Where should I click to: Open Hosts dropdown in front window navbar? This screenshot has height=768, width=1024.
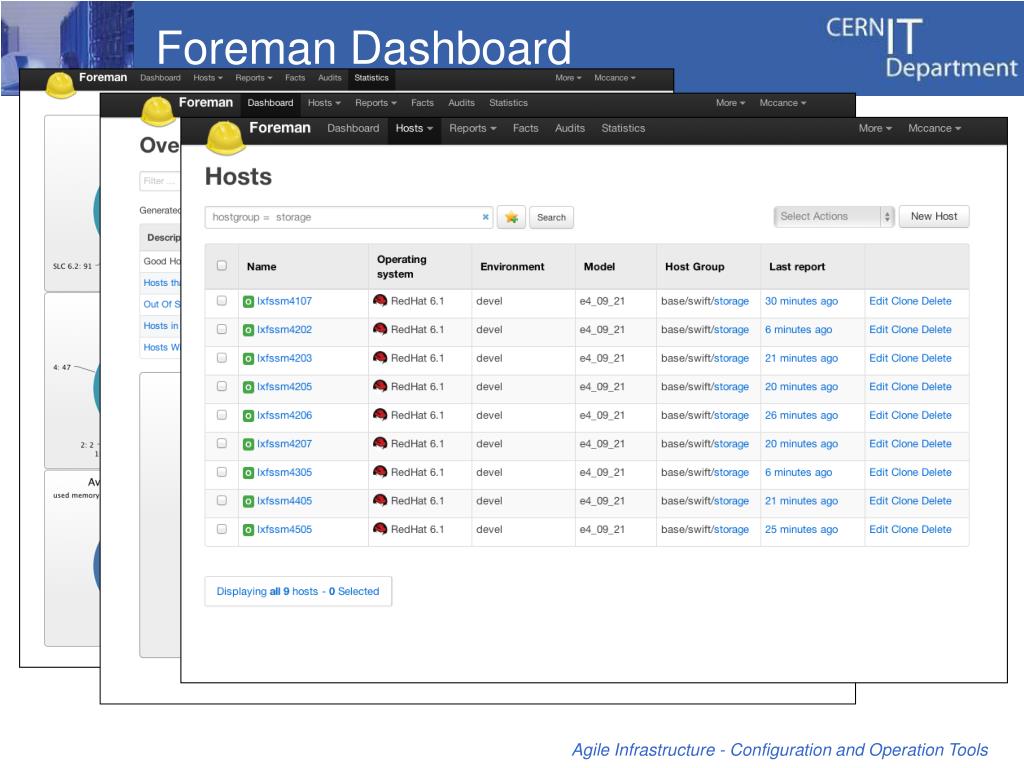pos(414,129)
